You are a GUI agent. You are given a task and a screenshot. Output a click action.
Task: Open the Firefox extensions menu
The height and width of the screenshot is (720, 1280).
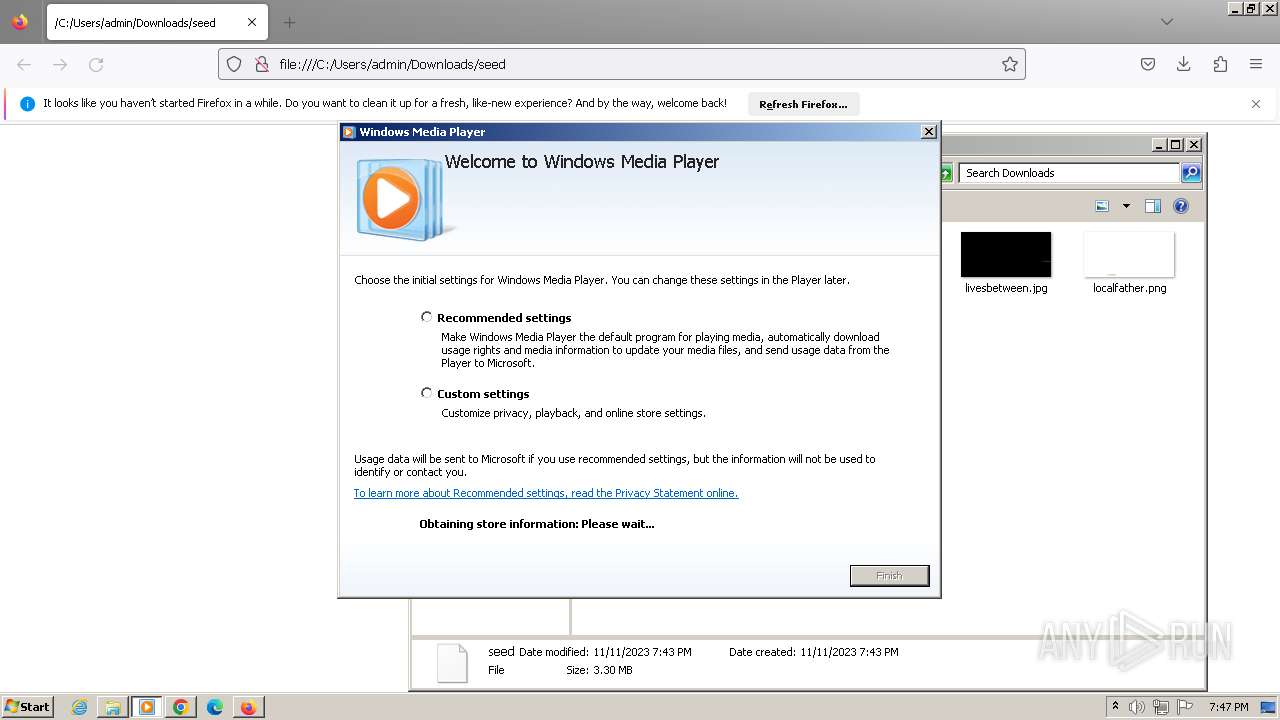coord(1220,64)
